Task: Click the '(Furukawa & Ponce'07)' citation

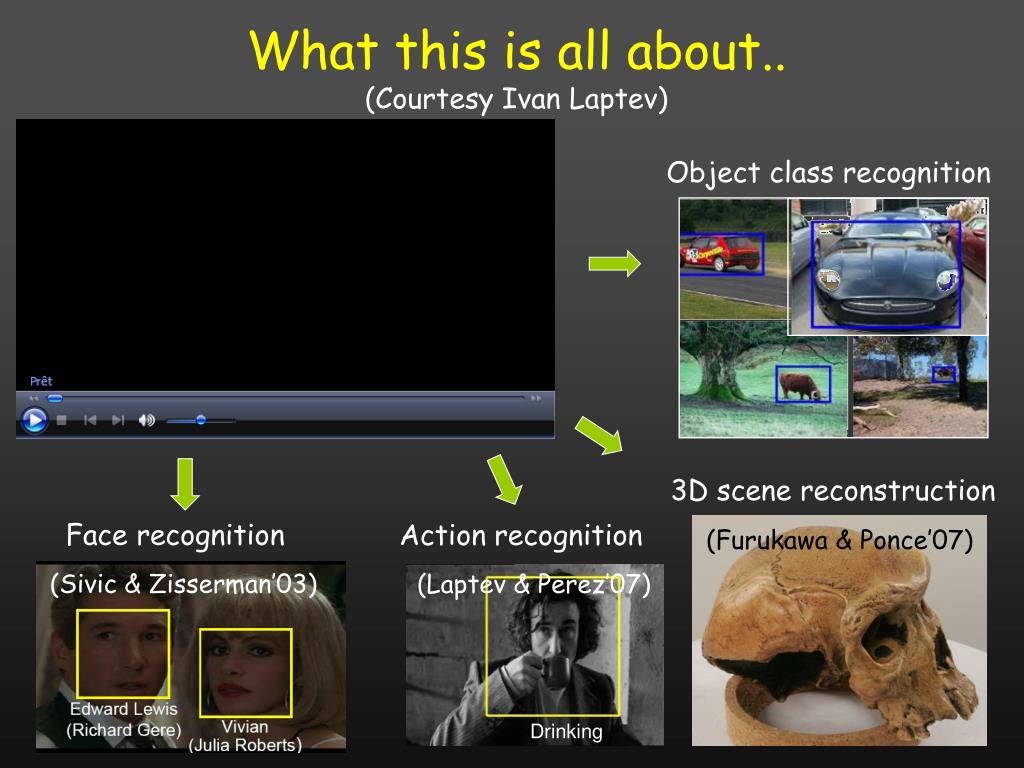Action: coord(840,541)
